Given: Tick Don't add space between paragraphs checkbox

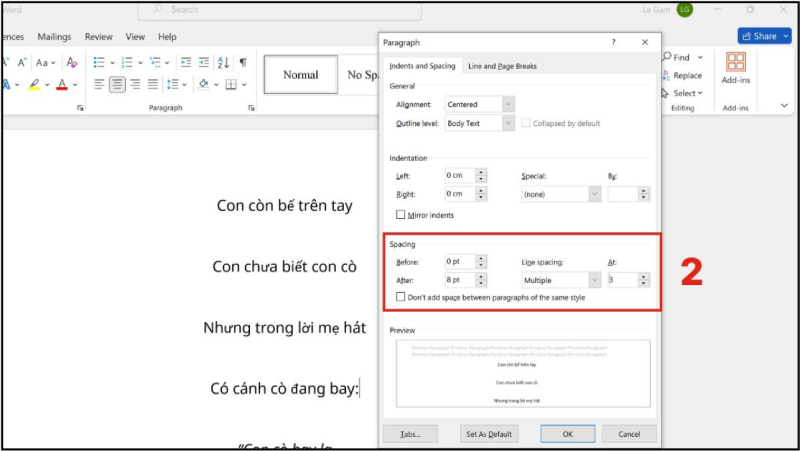Looking at the screenshot, I should click(x=401, y=297).
